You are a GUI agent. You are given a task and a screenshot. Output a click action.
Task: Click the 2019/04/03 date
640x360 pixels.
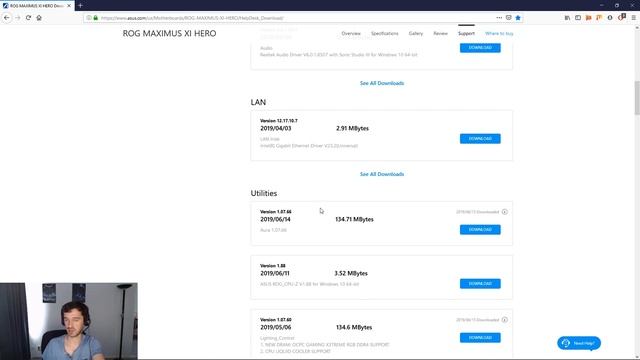coord(276,128)
